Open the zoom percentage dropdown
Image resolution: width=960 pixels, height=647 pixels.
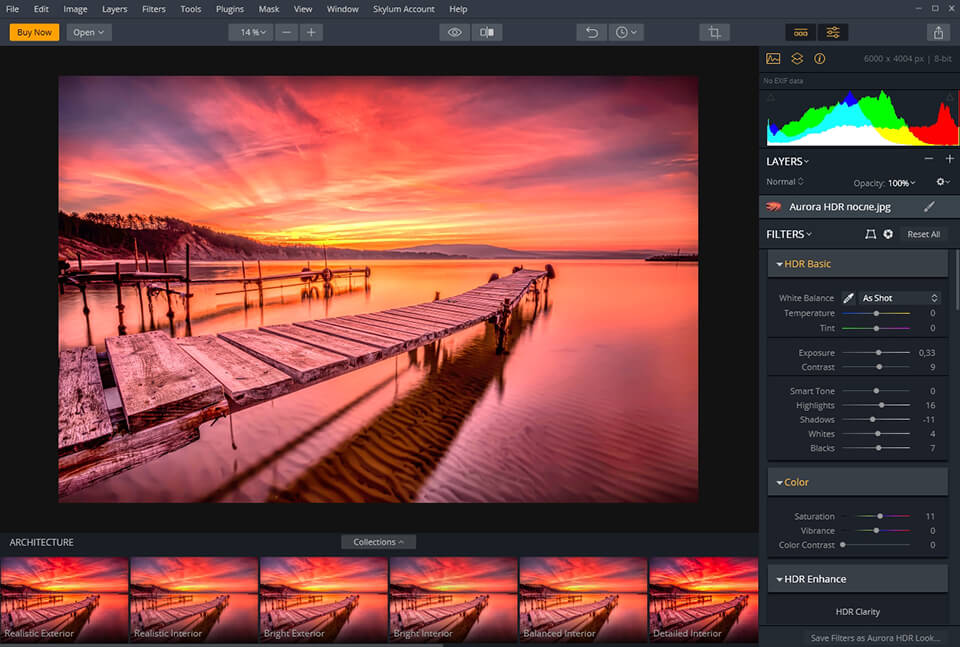(x=250, y=32)
